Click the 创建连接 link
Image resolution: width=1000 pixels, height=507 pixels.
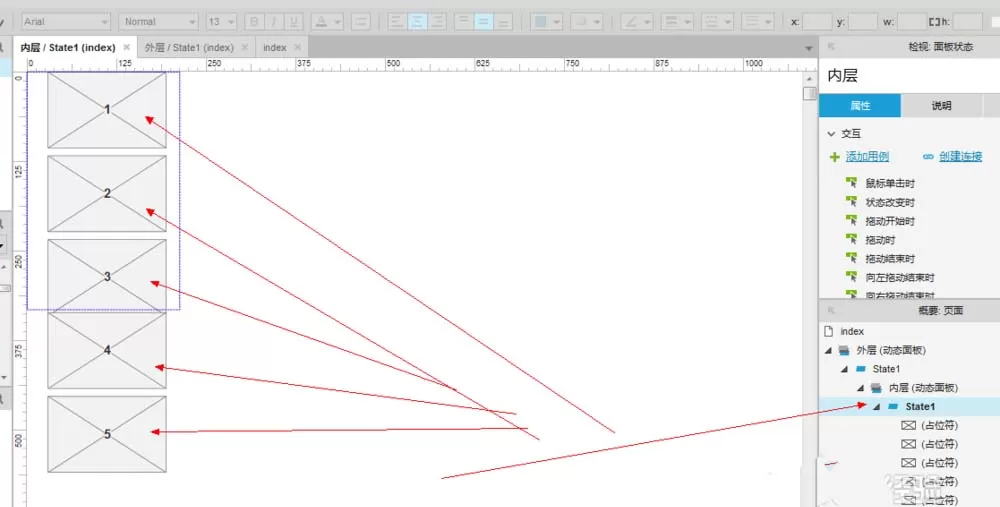click(960, 157)
